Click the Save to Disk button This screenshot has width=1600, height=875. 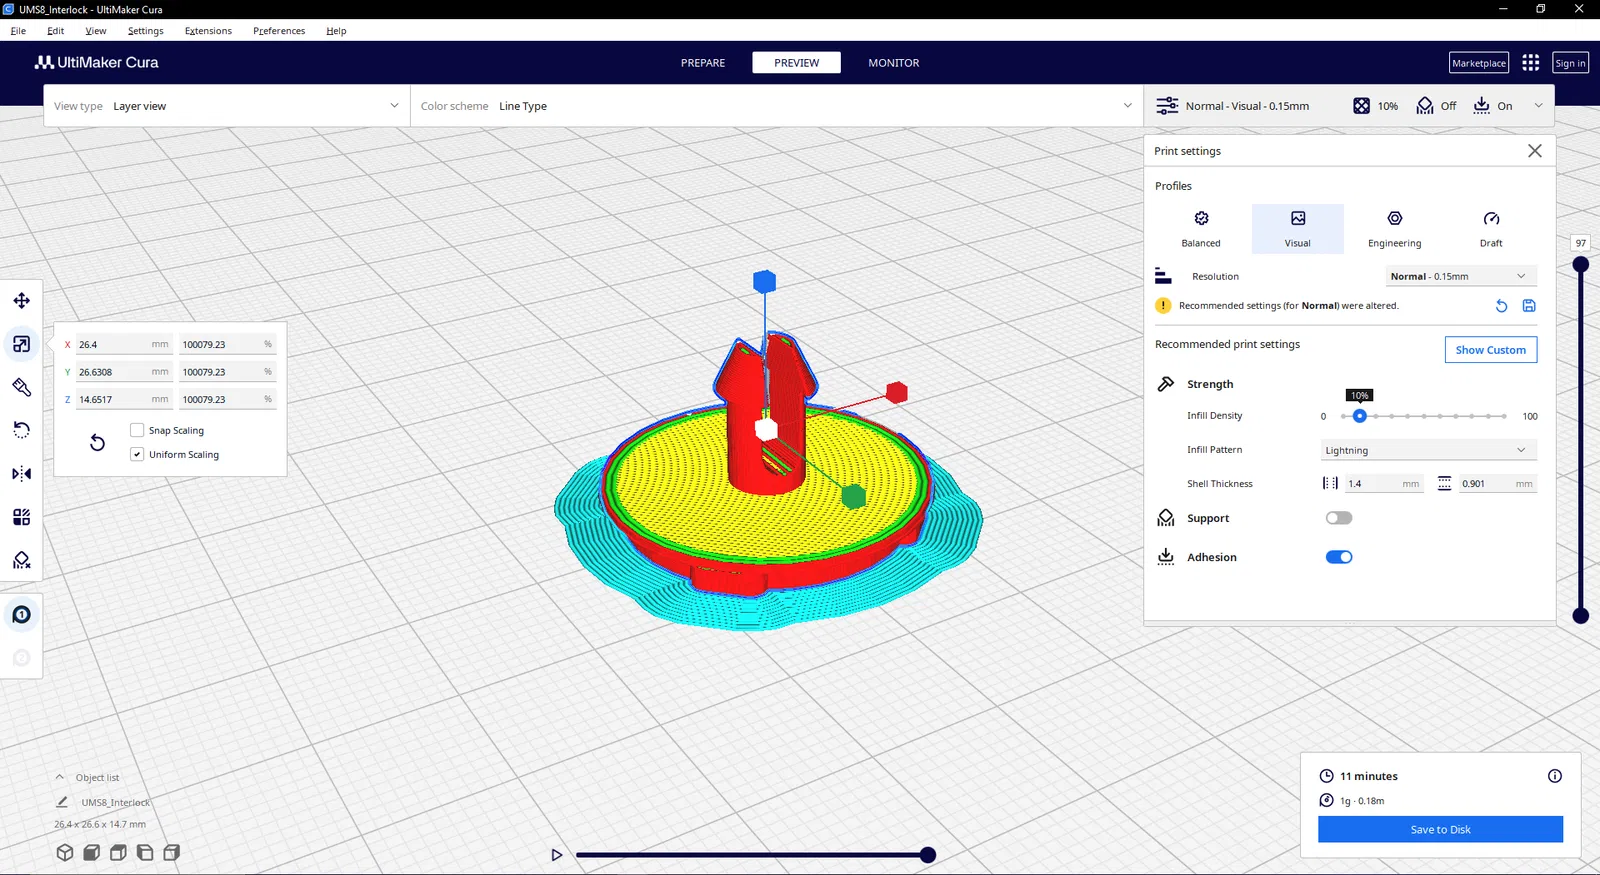[1440, 829]
